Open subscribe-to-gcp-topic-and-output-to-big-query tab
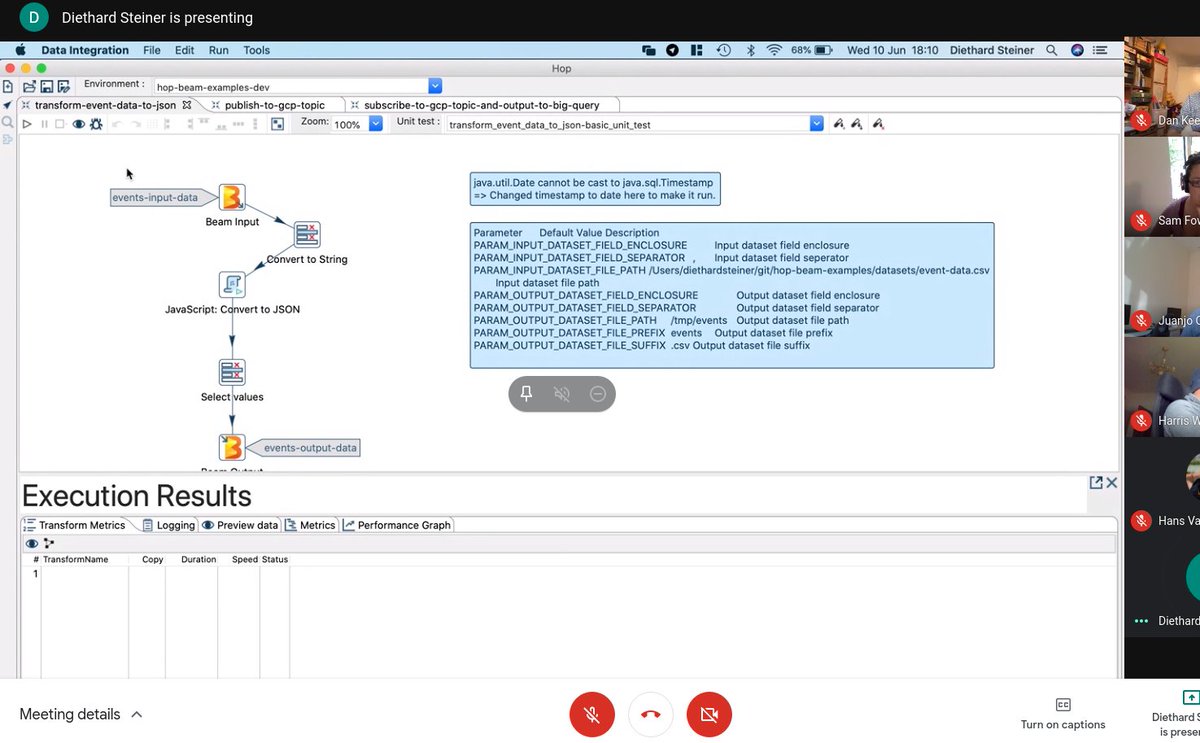The width and height of the screenshot is (1200, 743). [x=481, y=104]
